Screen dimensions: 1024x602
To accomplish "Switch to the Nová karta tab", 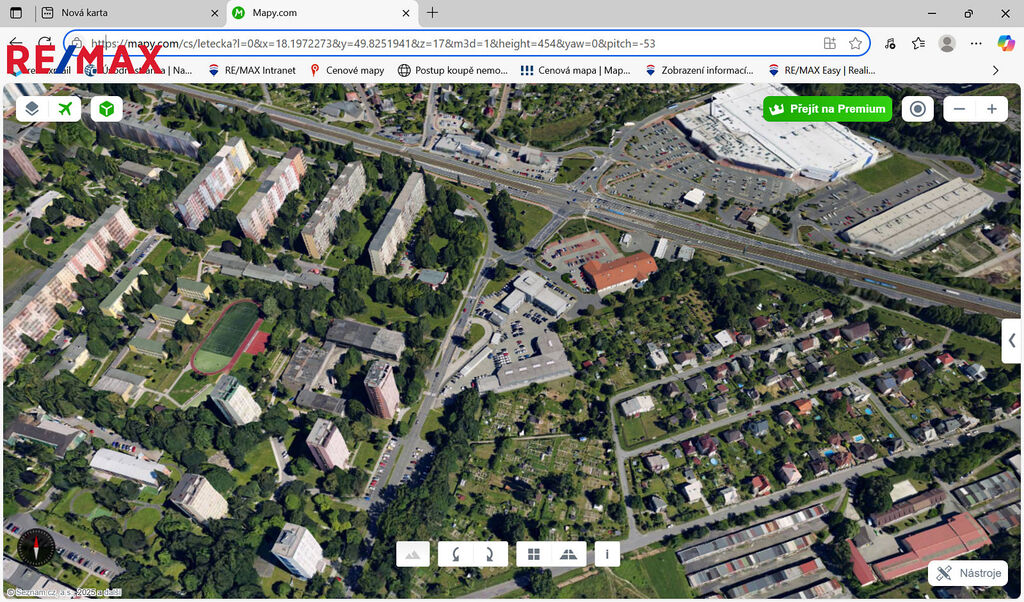I will coord(129,12).
